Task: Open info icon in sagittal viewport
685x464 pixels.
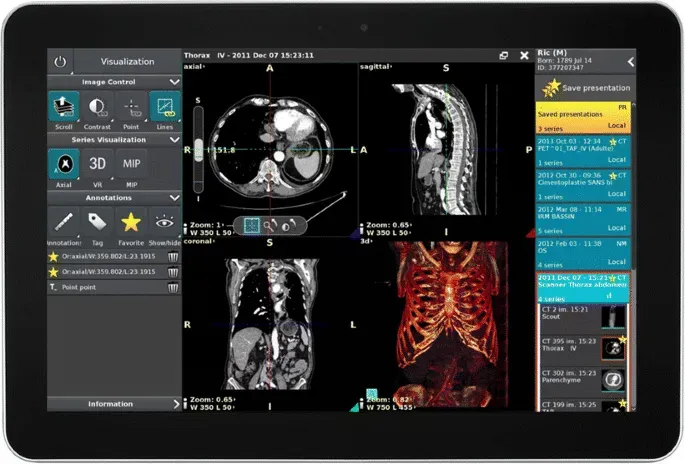Action: click(361, 229)
